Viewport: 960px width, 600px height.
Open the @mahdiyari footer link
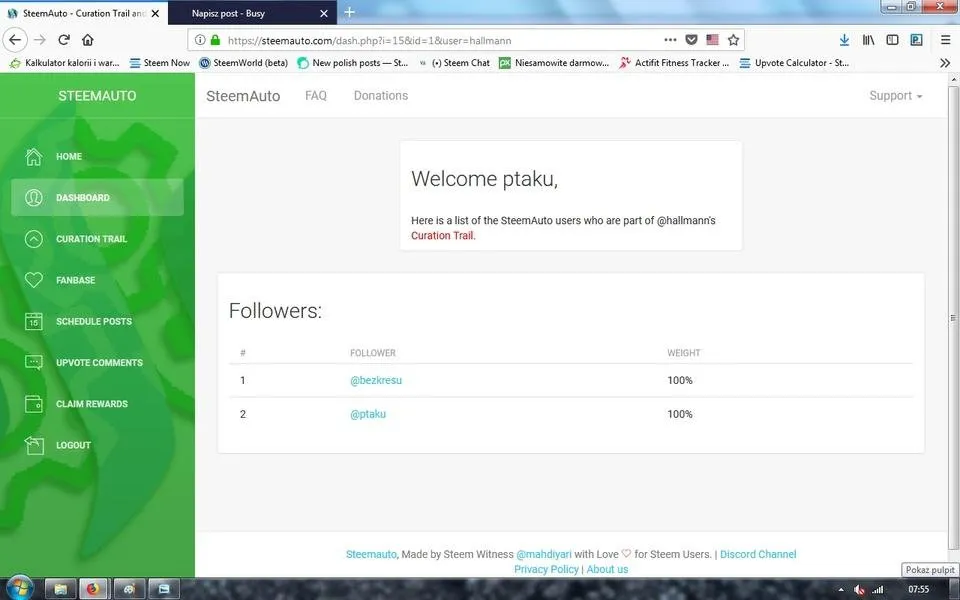coord(544,554)
